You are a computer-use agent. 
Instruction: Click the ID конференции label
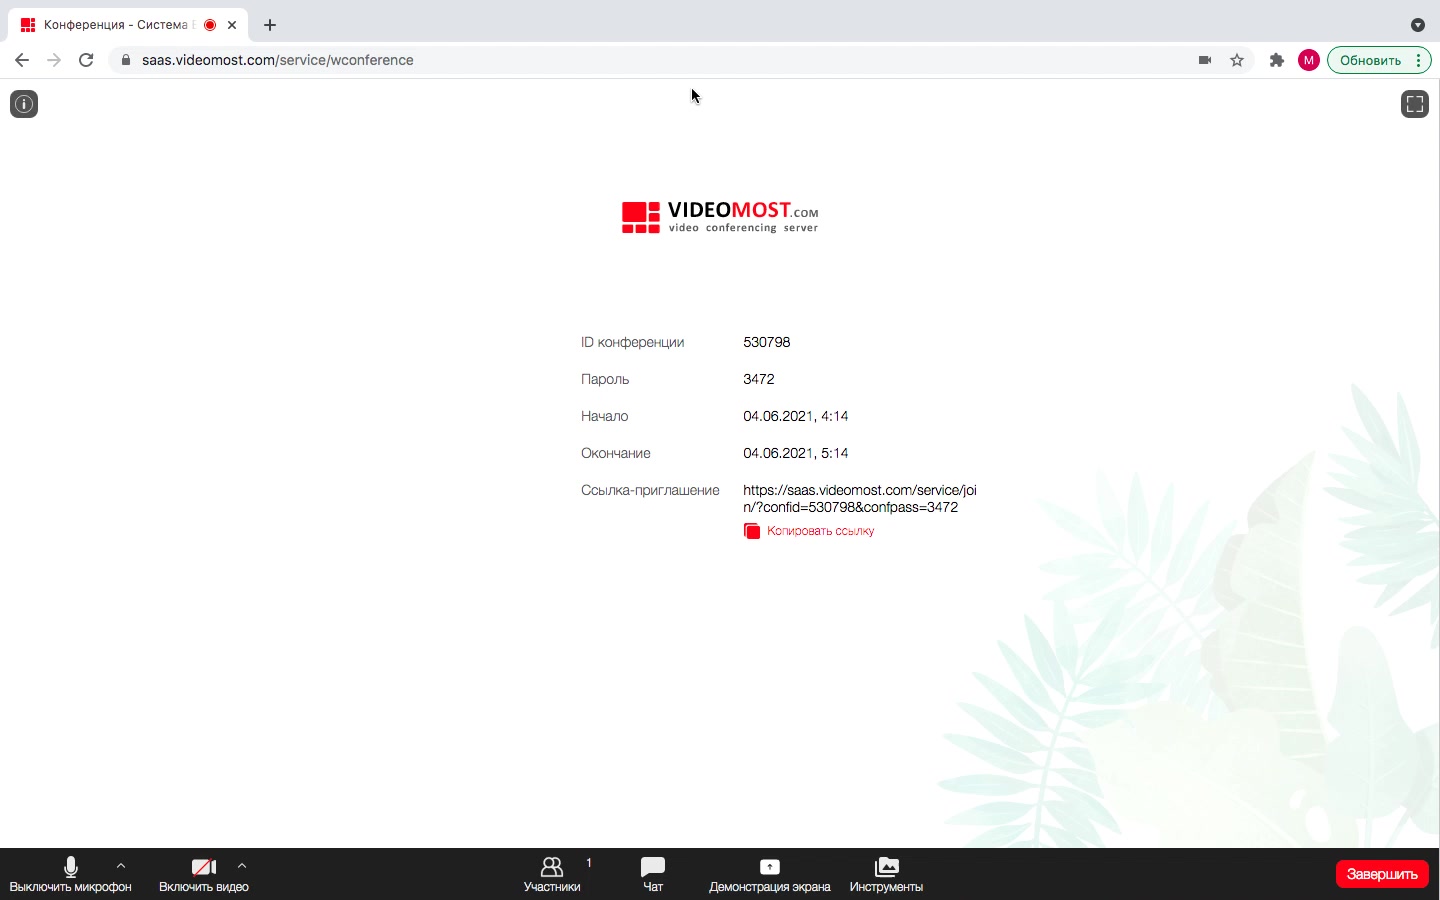[633, 342]
